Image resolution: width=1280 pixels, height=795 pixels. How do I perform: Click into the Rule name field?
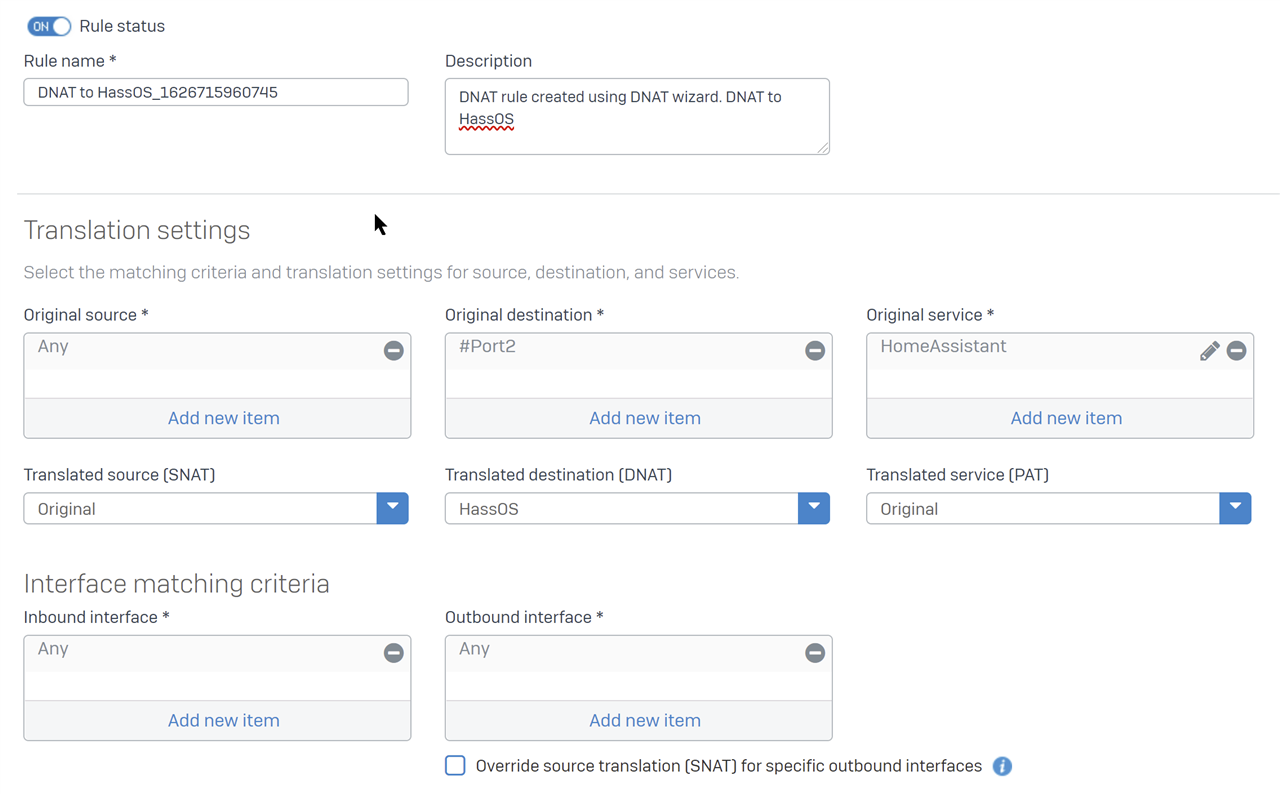(x=216, y=92)
